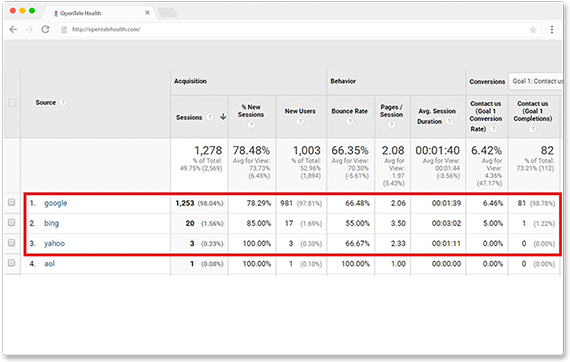Screen dimensions: 570x362
Task: Click help icon next to Goal 1 Conversion Rate
Action: [x=493, y=129]
